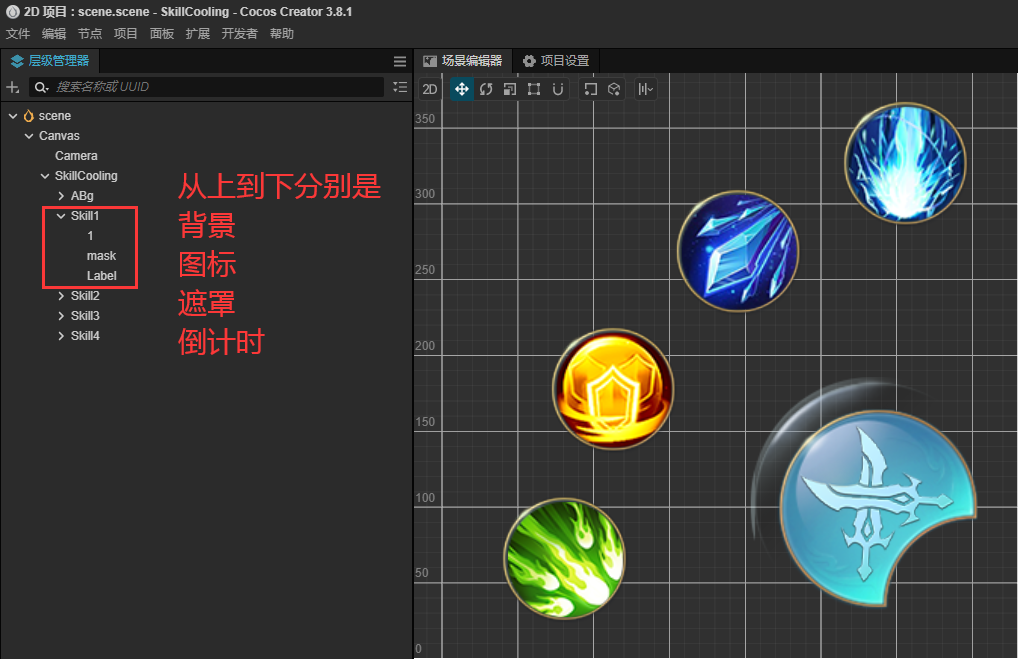The height and width of the screenshot is (659, 1018).
Task: Open the 节点 menu
Action: [x=90, y=34]
